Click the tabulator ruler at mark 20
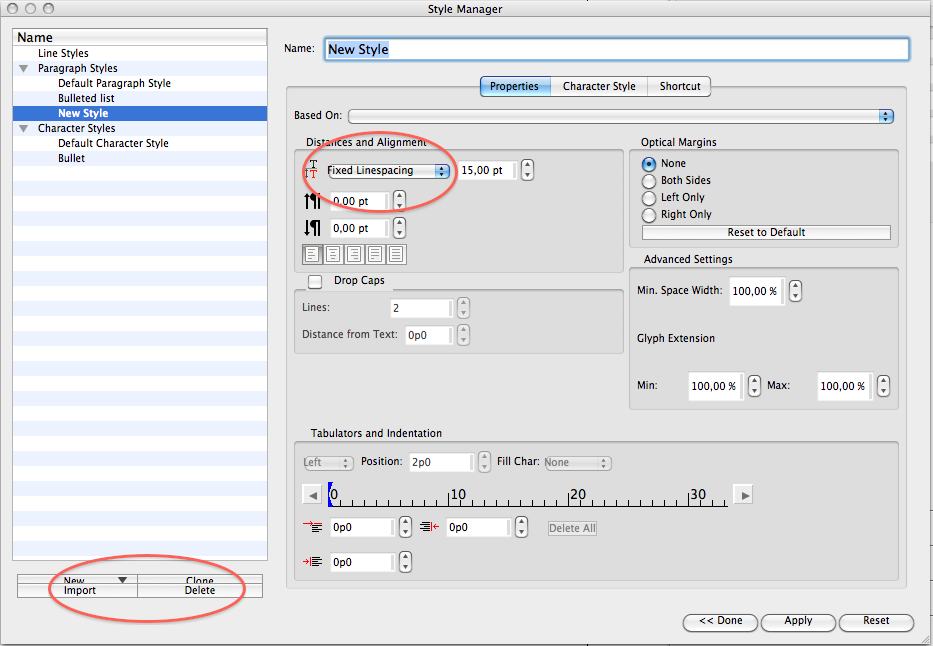 [572, 498]
